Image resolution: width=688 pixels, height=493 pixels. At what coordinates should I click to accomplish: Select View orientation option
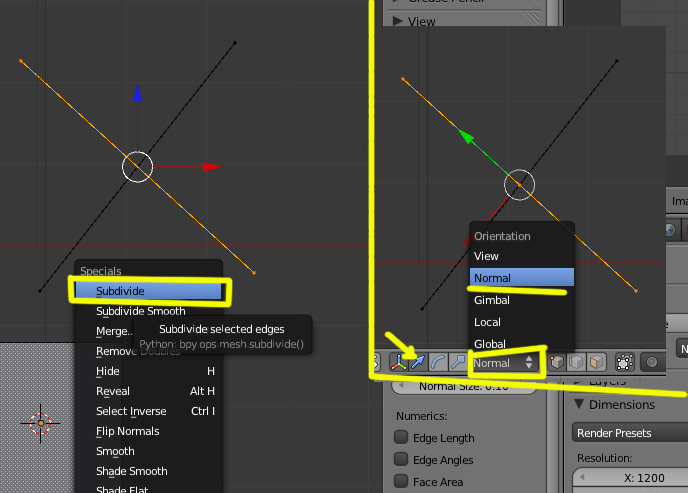click(522, 256)
